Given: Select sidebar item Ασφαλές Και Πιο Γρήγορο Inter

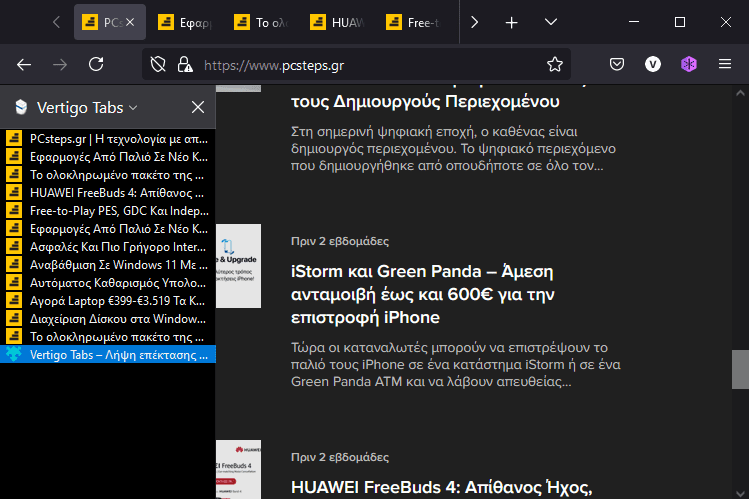Looking at the screenshot, I should [108, 246].
